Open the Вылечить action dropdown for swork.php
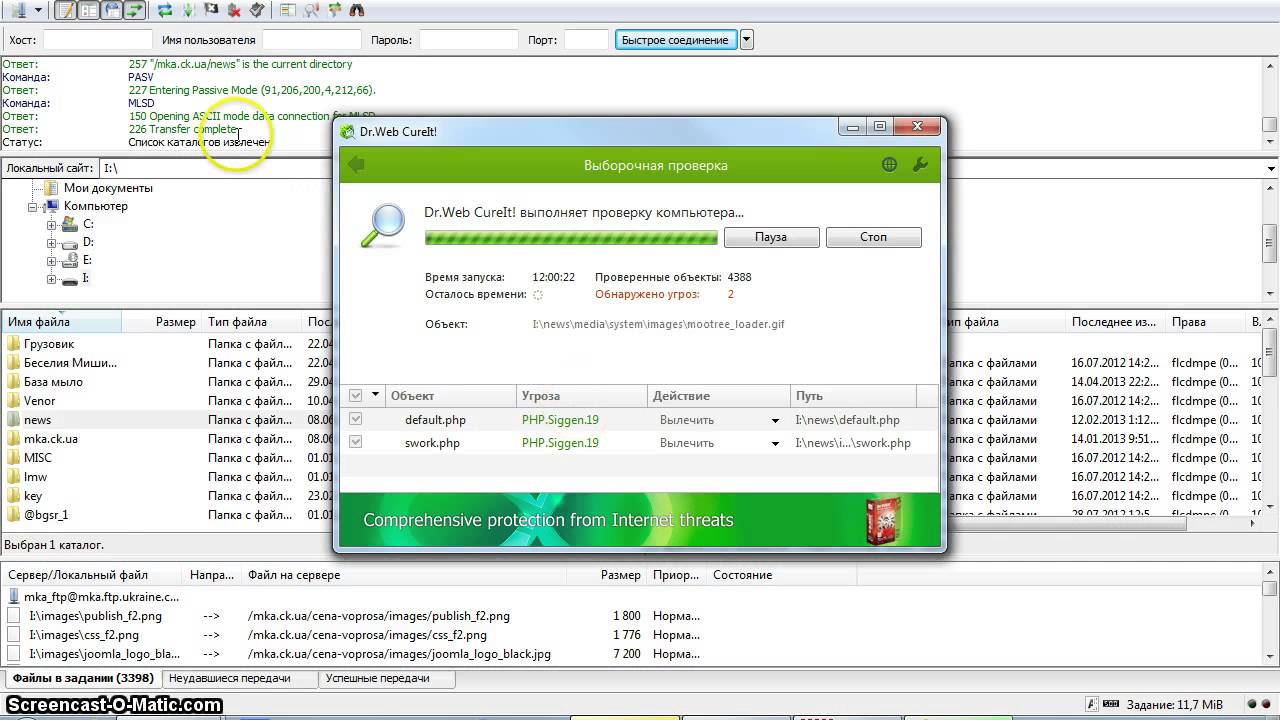 [x=775, y=443]
